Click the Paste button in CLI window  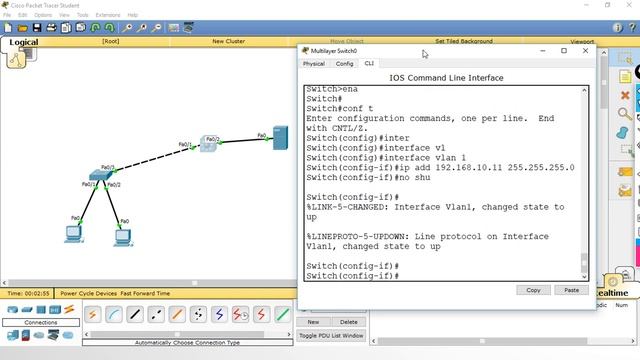tap(571, 290)
